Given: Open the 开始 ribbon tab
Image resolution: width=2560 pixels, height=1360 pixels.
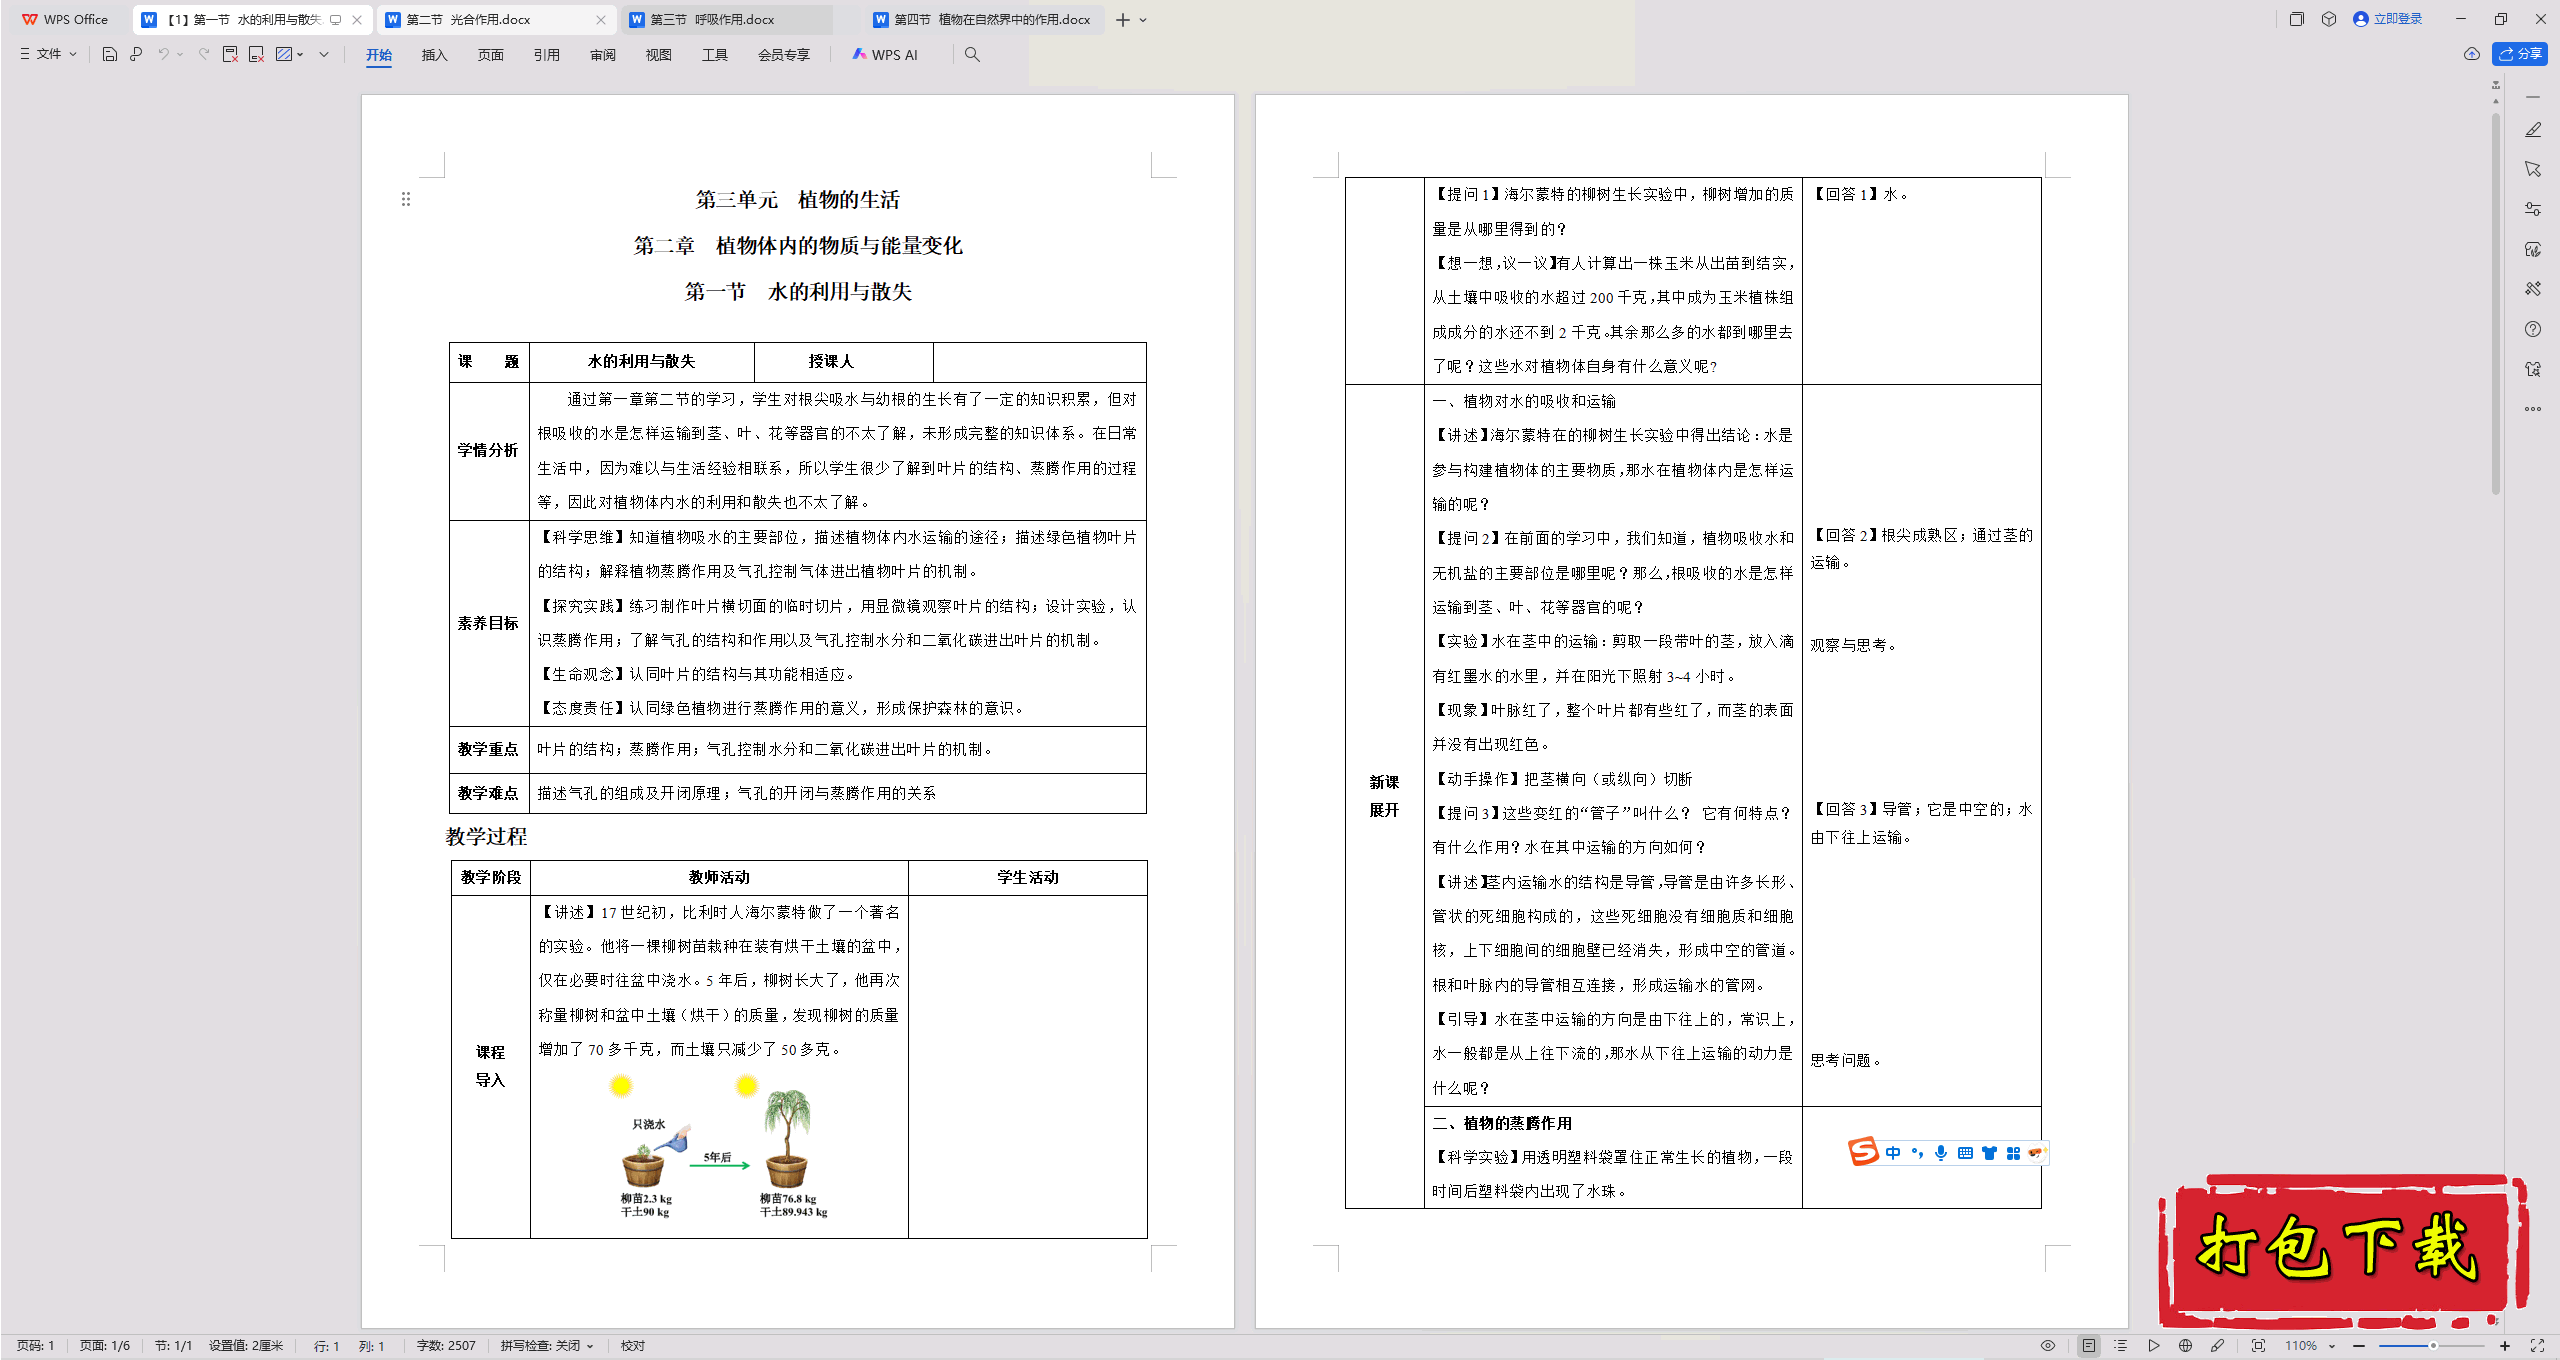Looking at the screenshot, I should coord(379,55).
